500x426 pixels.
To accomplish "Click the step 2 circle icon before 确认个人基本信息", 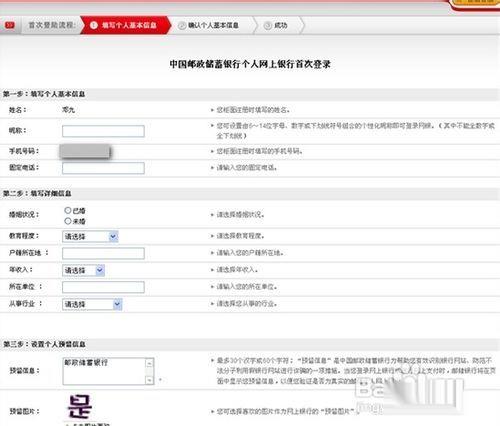I will 182,25.
